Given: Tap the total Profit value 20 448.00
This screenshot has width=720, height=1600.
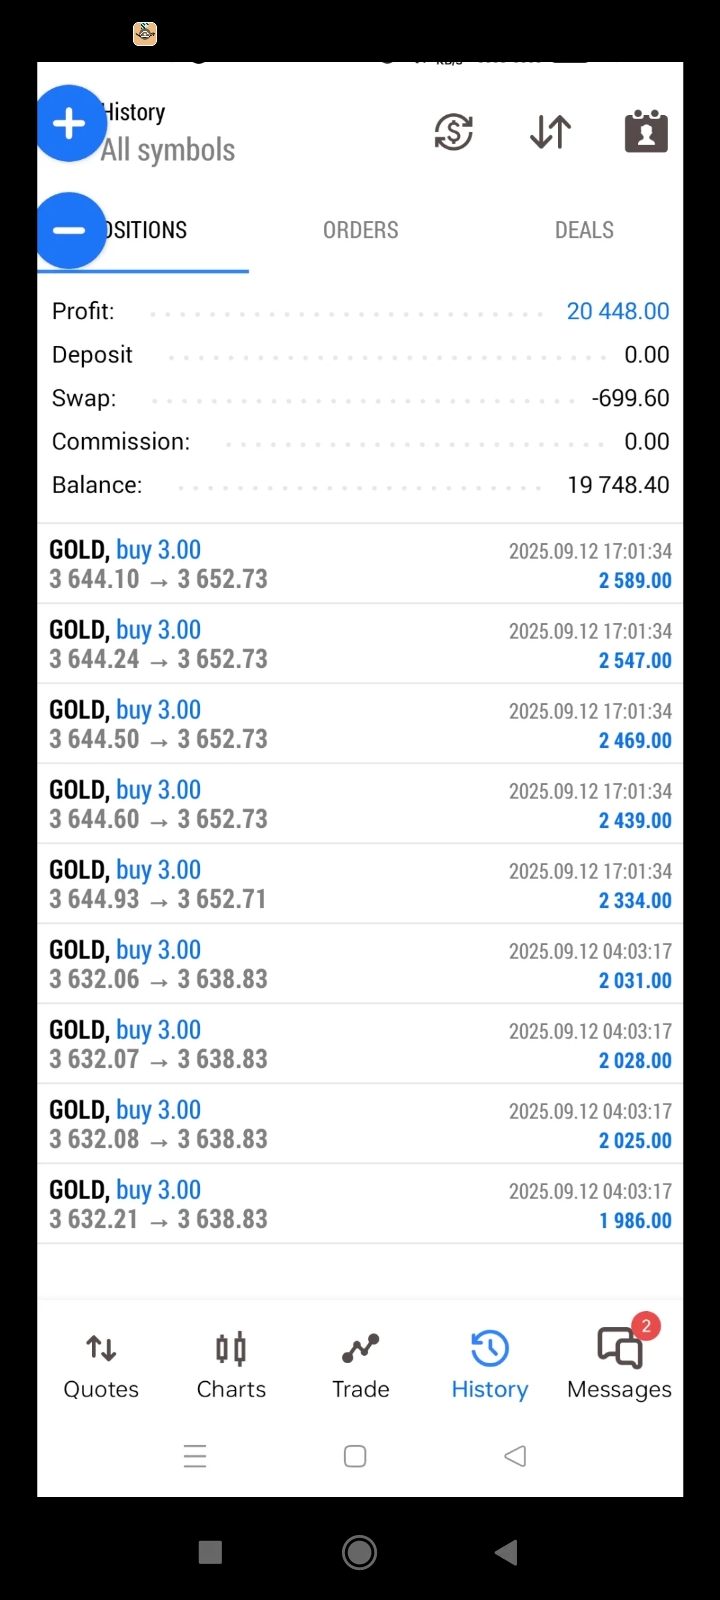Looking at the screenshot, I should (x=618, y=311).
